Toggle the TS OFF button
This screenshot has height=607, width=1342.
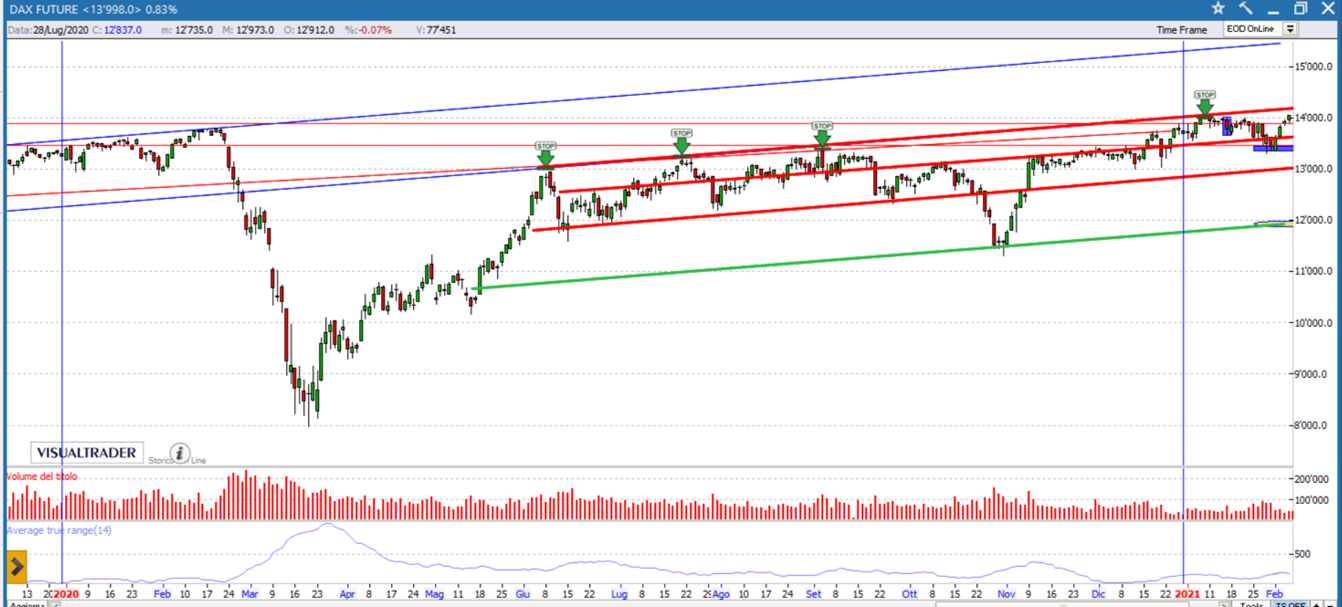point(1290,604)
